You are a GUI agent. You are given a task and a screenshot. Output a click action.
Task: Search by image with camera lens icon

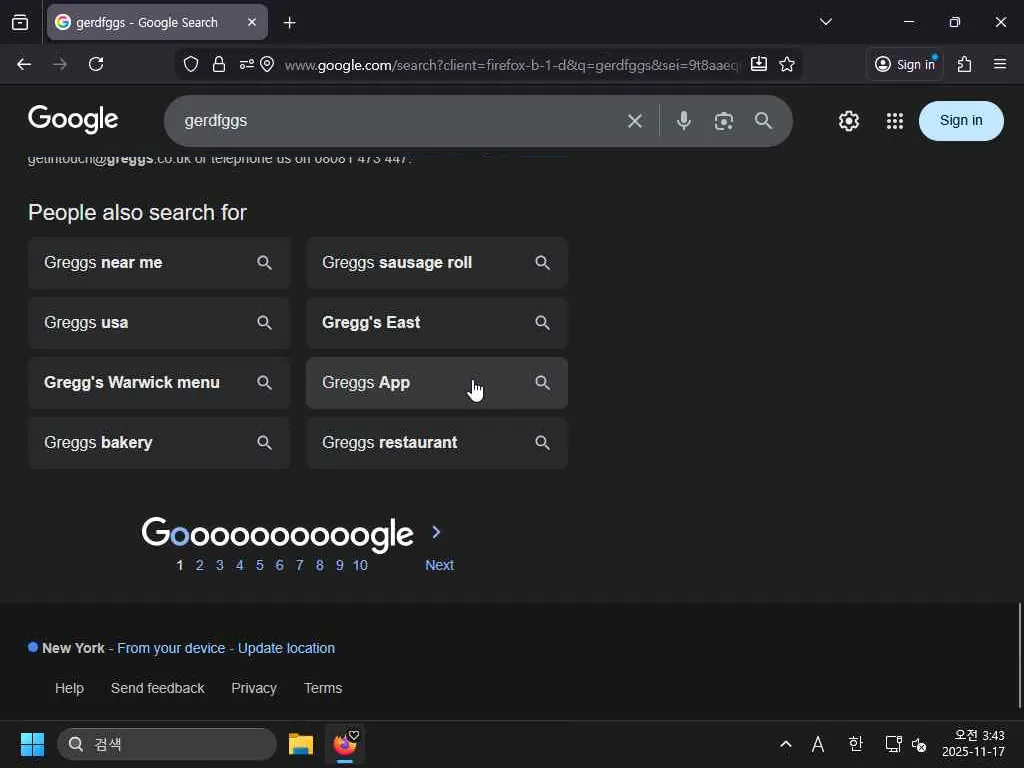coord(724,121)
